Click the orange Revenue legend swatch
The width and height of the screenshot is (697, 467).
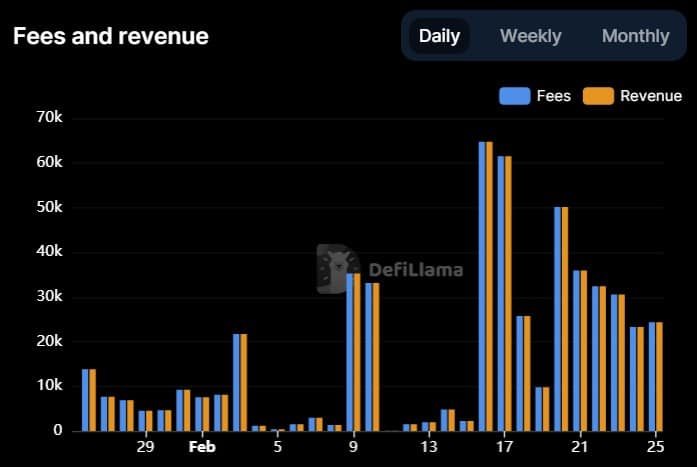pyautogui.click(x=598, y=96)
